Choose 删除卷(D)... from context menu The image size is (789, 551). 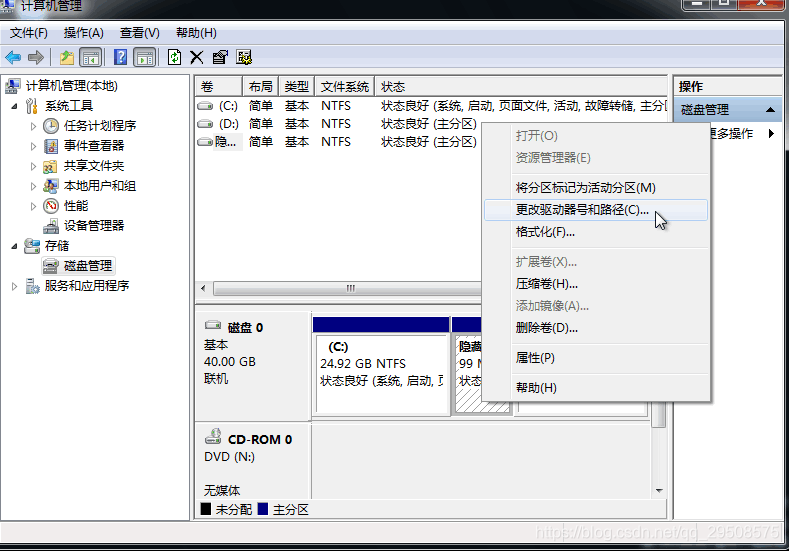596,328
